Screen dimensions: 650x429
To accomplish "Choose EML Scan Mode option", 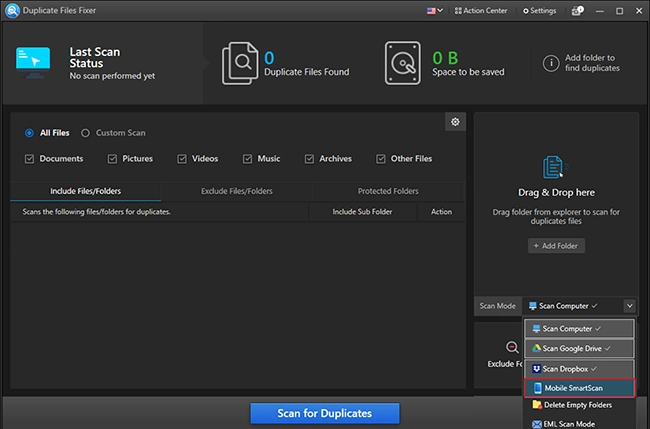I will (x=579, y=424).
